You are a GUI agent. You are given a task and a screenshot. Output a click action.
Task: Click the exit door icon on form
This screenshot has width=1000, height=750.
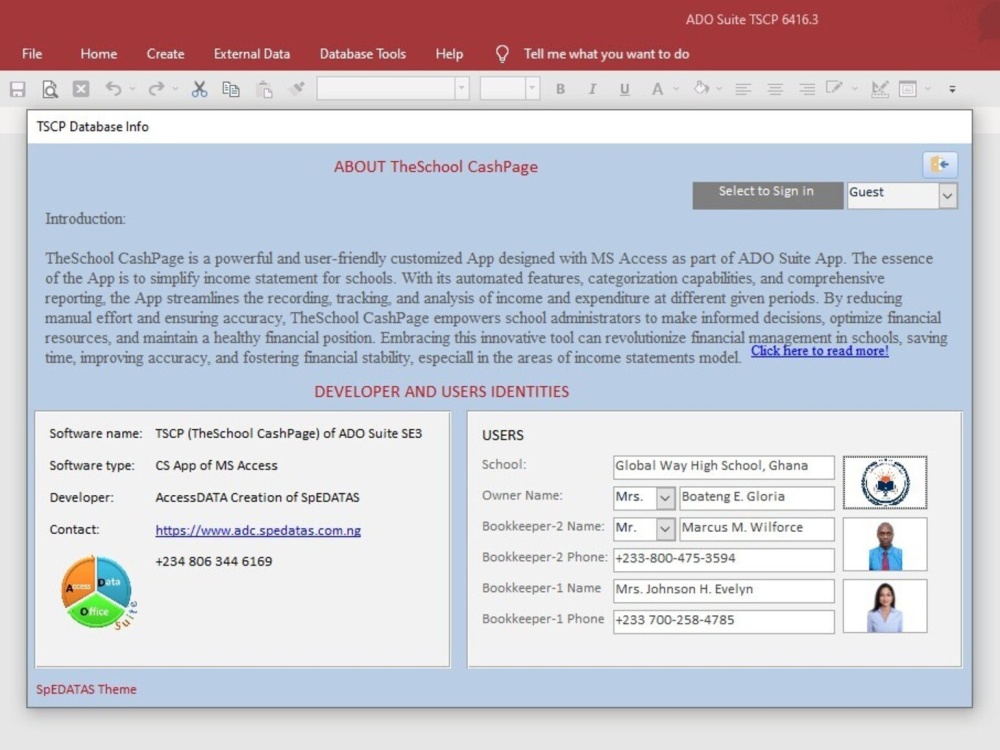tap(939, 165)
